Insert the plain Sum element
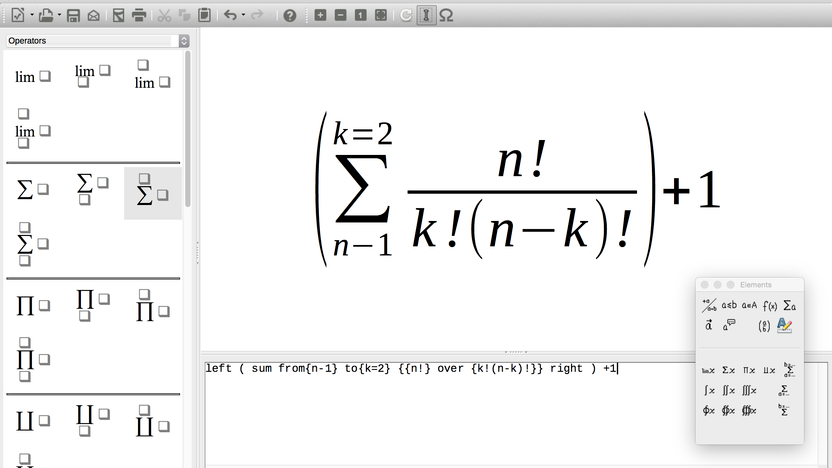Image resolution: width=832 pixels, height=468 pixels. [x=33, y=189]
